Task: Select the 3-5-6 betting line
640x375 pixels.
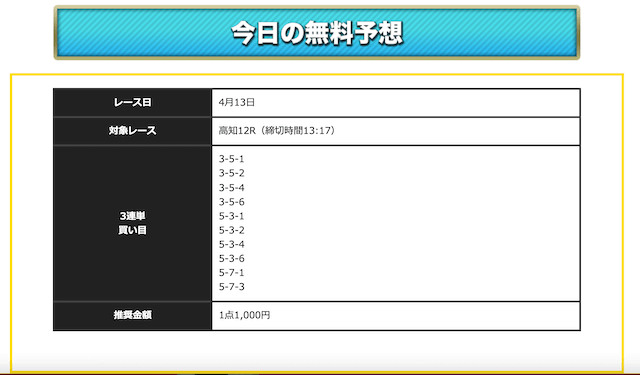Action: [231, 202]
